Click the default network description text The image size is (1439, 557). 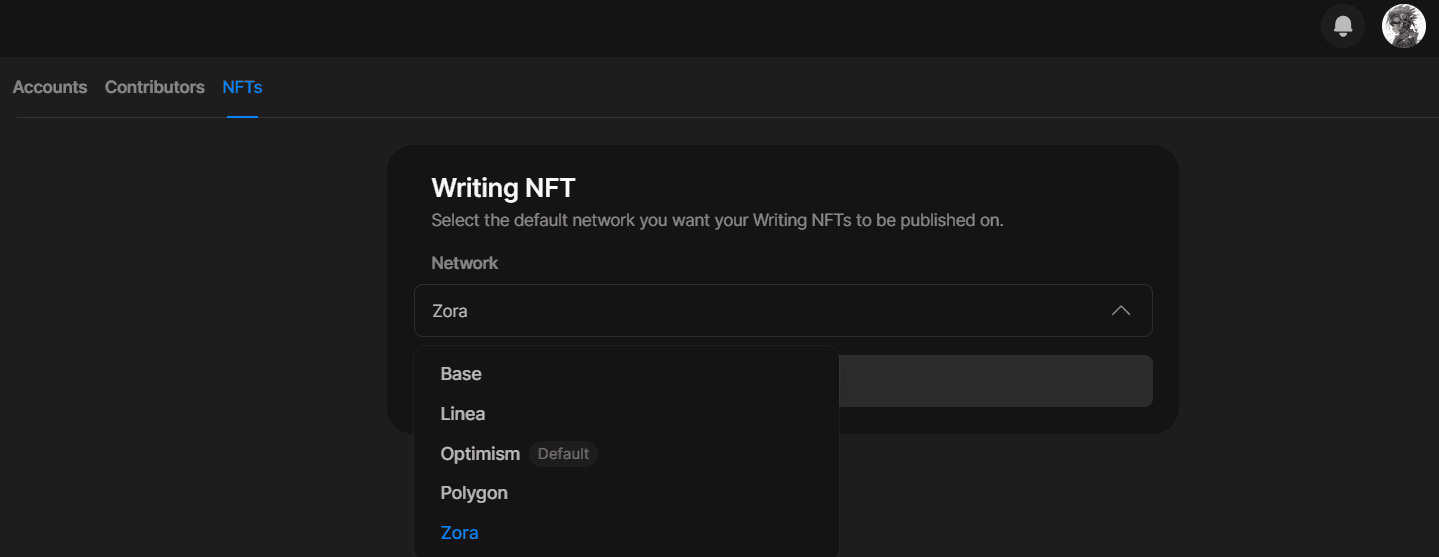coord(717,220)
